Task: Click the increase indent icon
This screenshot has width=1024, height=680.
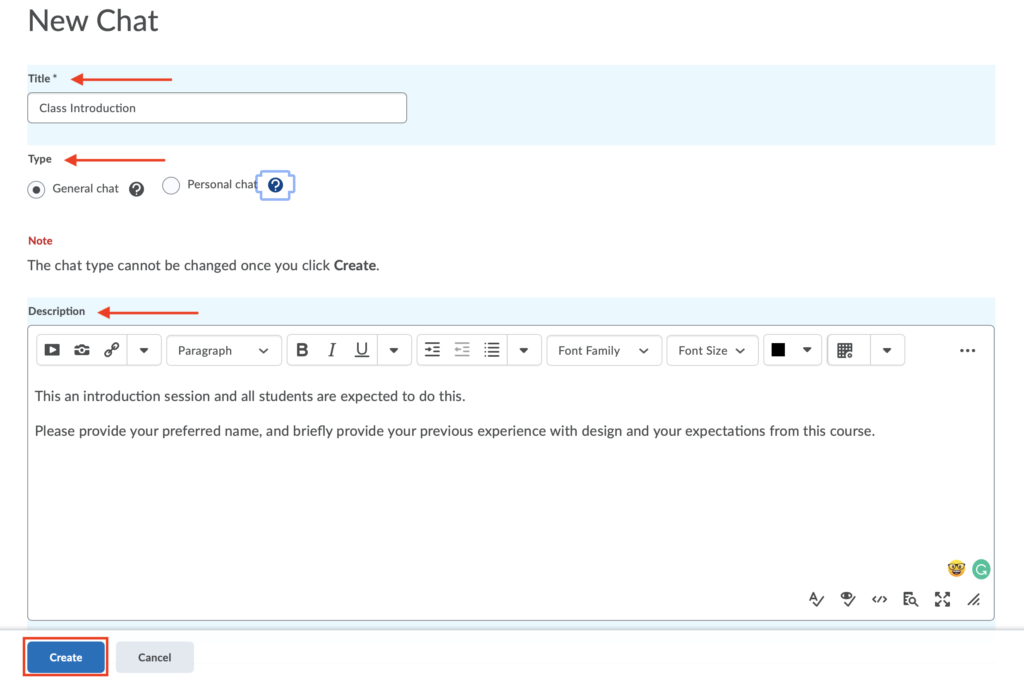Action: (x=432, y=350)
